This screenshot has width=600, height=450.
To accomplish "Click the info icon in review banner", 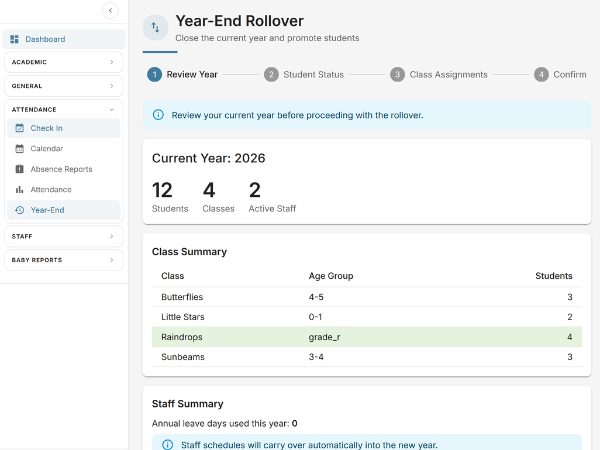I will pyautogui.click(x=158, y=115).
